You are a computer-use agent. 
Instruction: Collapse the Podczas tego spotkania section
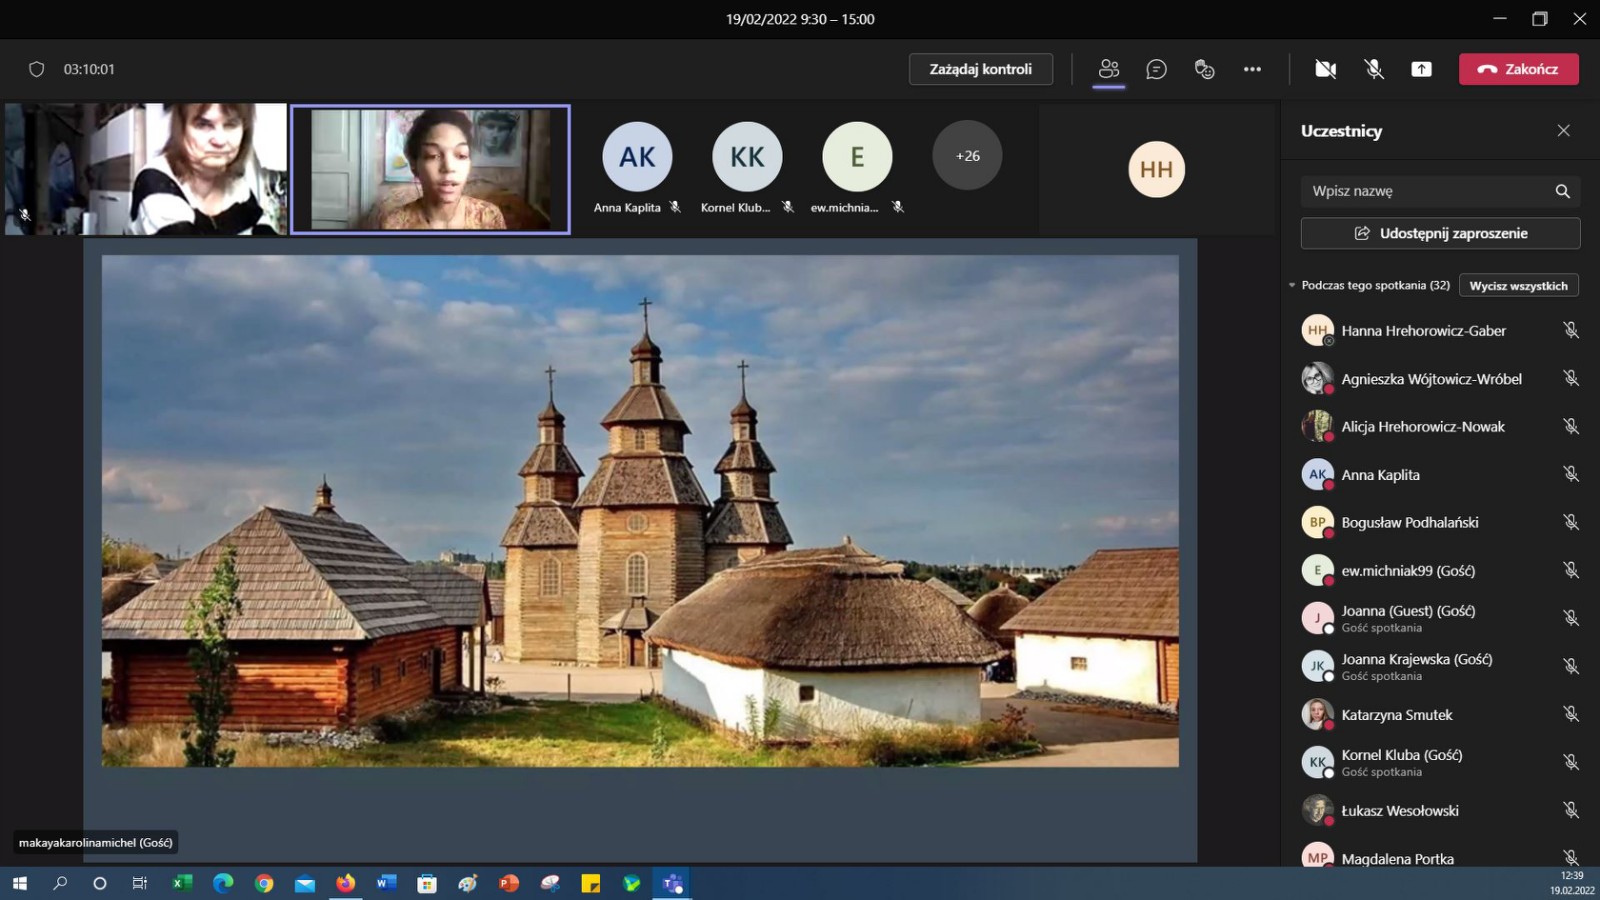point(1292,286)
